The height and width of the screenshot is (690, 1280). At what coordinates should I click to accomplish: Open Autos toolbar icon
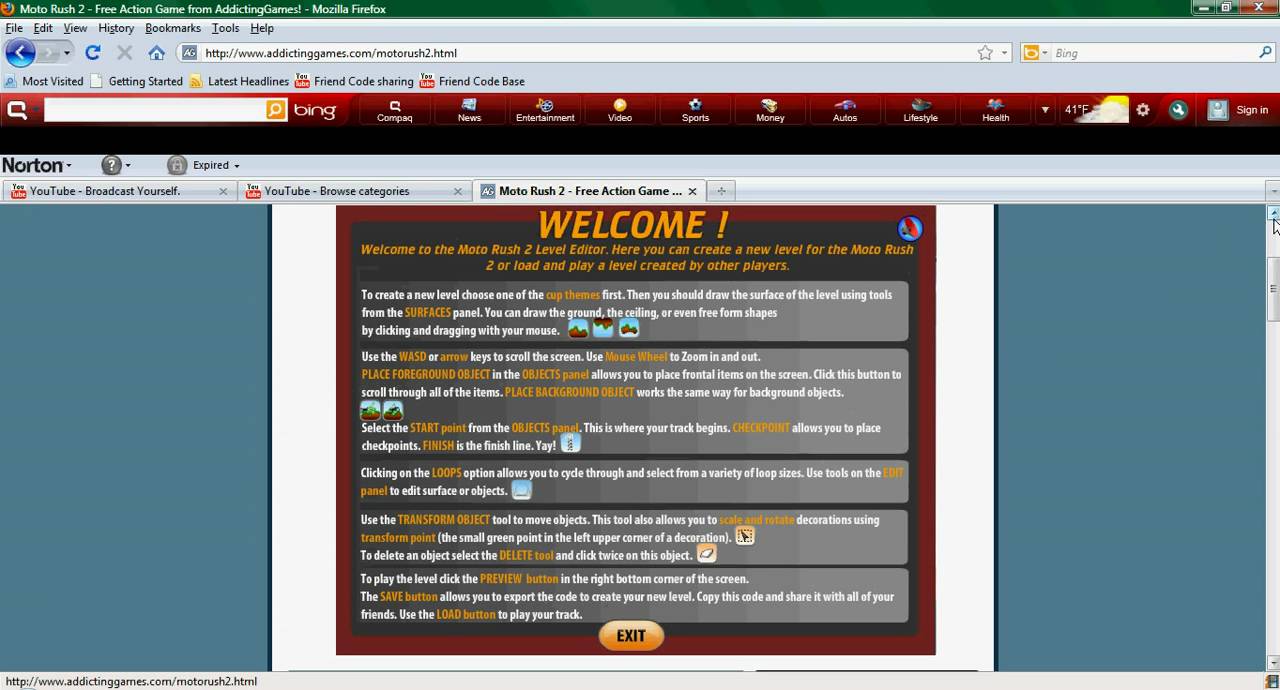tap(845, 111)
